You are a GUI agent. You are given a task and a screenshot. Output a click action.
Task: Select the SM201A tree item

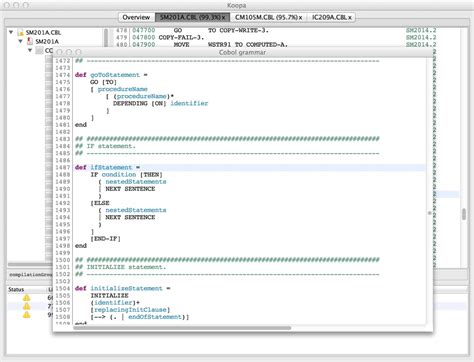(47, 41)
